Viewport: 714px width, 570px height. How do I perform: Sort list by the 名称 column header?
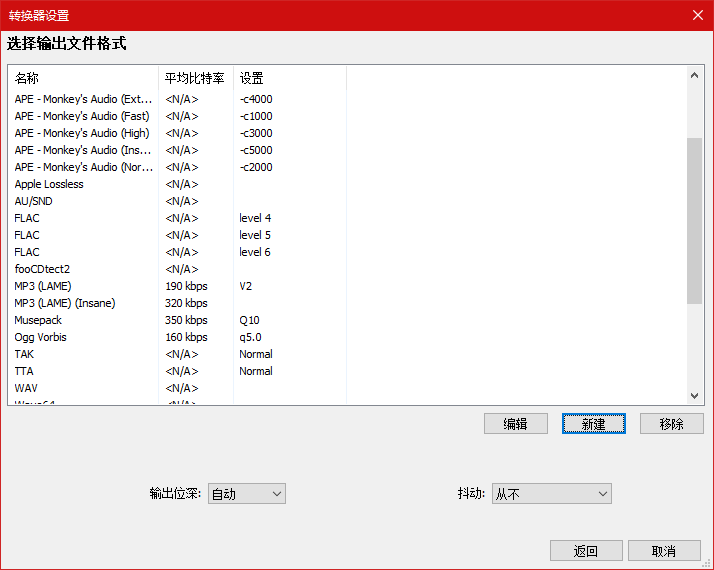[83, 78]
